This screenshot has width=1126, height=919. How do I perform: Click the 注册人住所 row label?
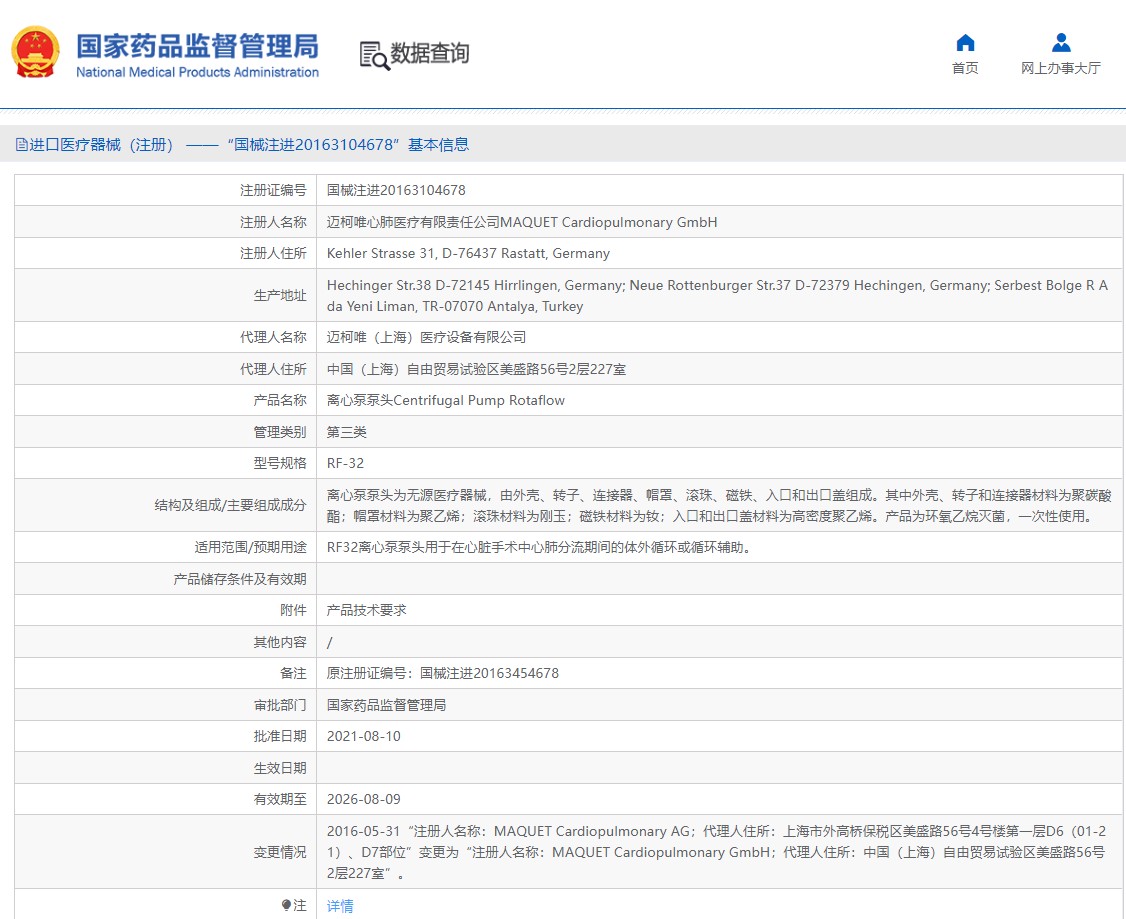[273, 253]
